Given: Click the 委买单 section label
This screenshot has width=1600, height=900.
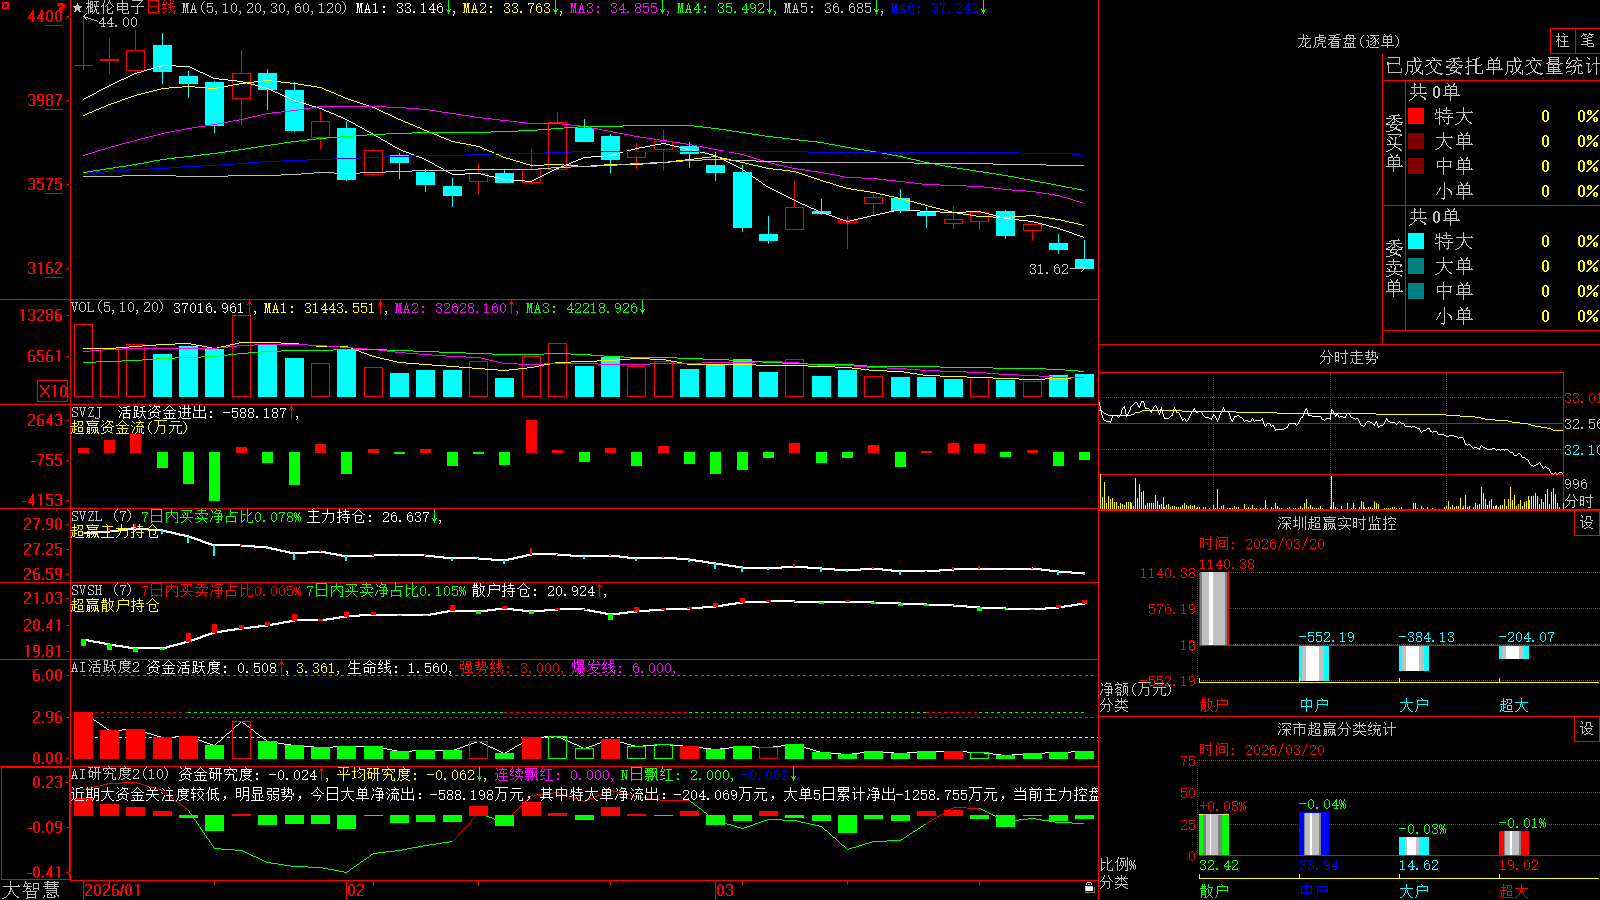Looking at the screenshot, I should (1394, 142).
